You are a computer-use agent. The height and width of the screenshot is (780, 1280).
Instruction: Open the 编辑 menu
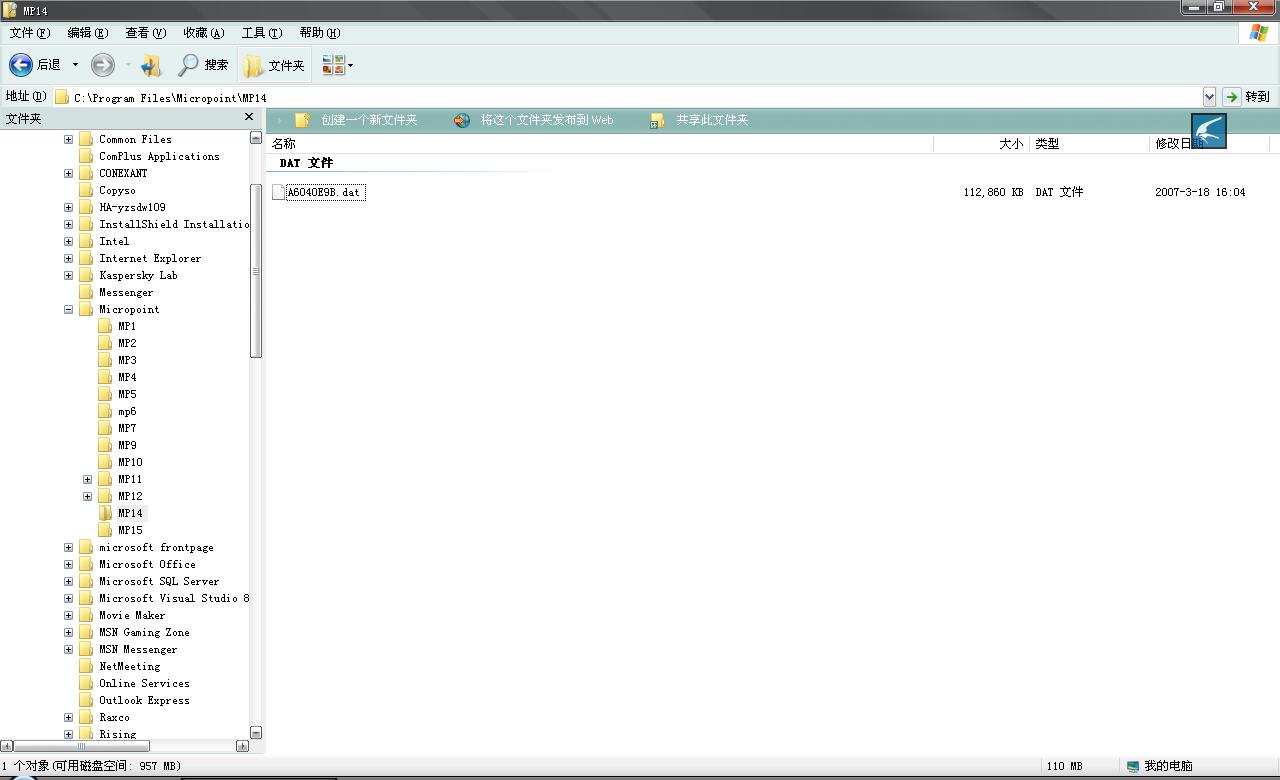click(x=88, y=33)
